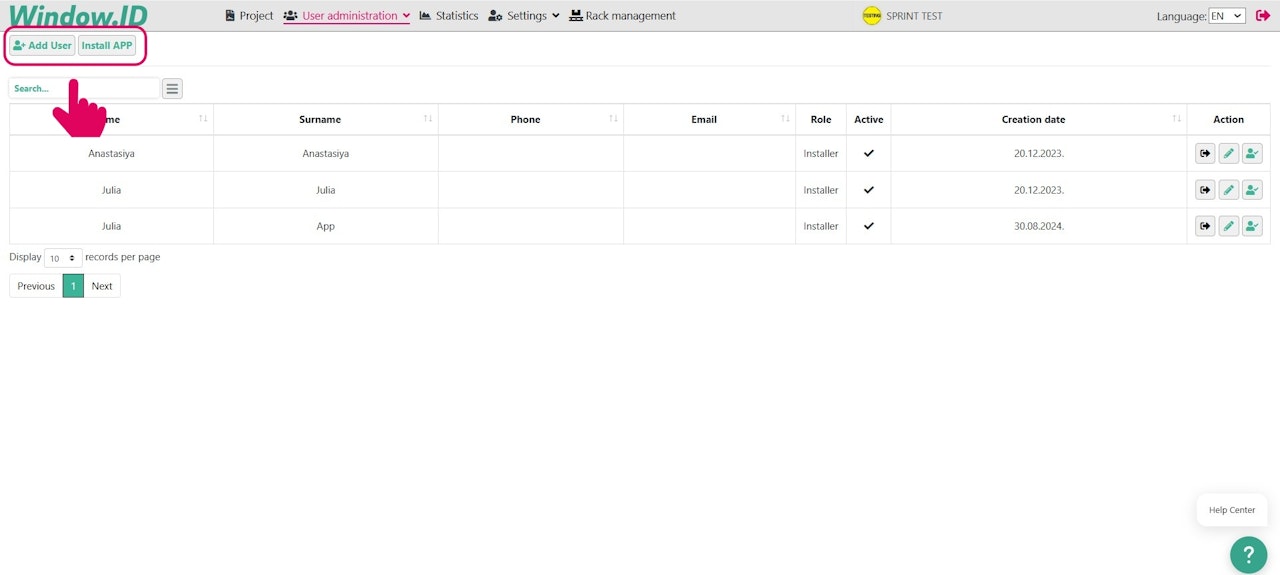1280x575 pixels.
Task: Click the login-as icon for Anastasiya
Action: [1205, 154]
